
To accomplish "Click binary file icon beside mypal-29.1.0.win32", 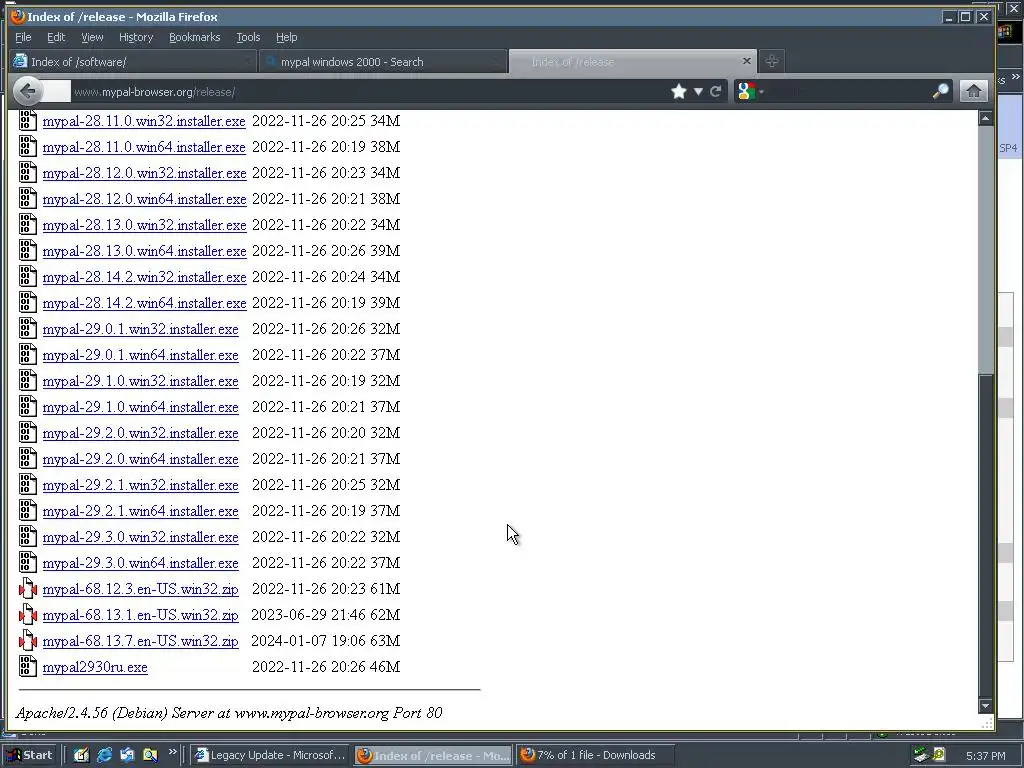I will coord(27,380).
